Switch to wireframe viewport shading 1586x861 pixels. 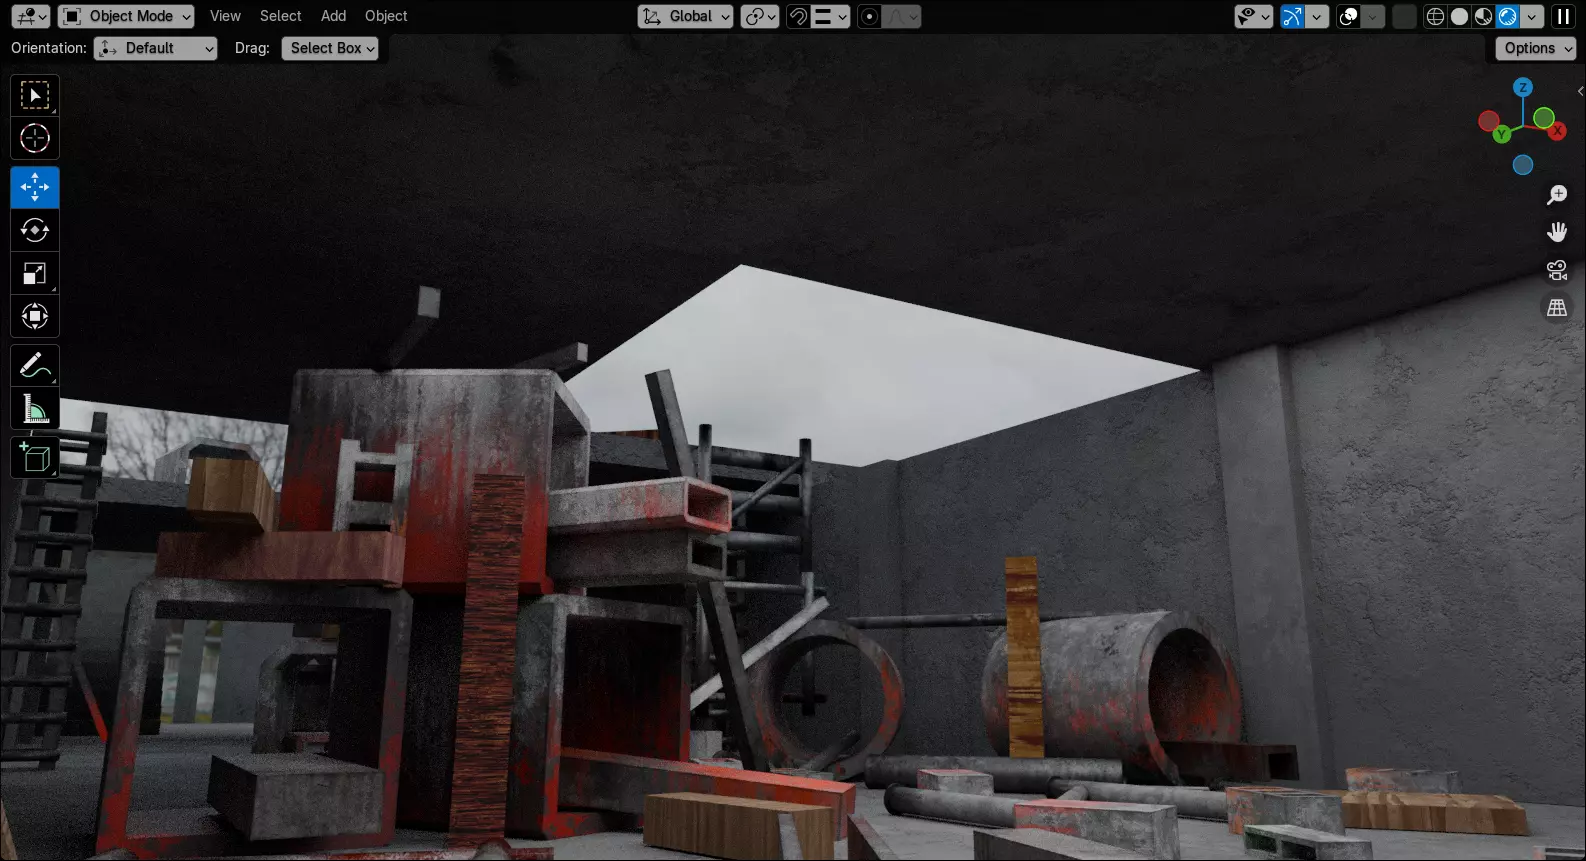(x=1435, y=16)
